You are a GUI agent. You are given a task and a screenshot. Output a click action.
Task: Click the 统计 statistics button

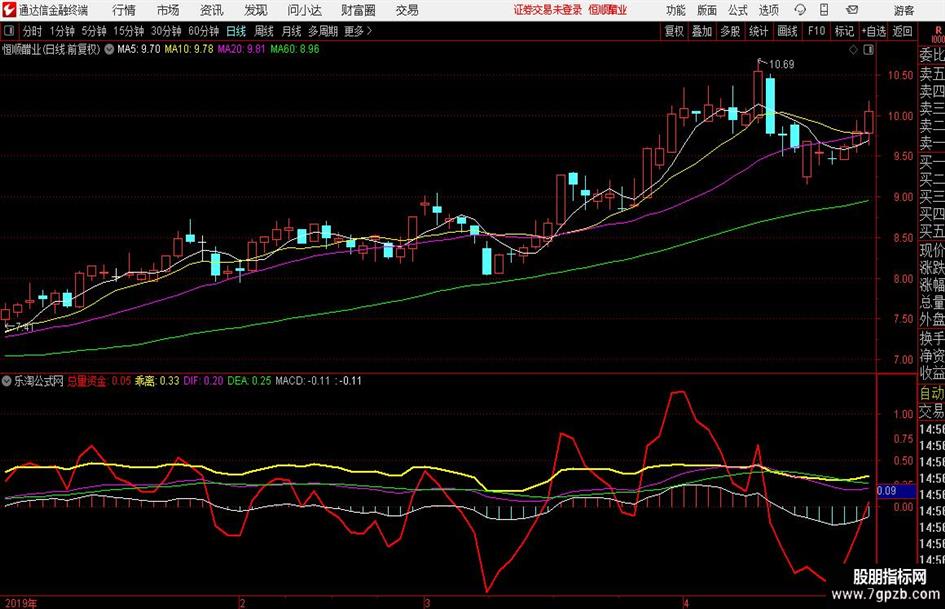pos(758,31)
